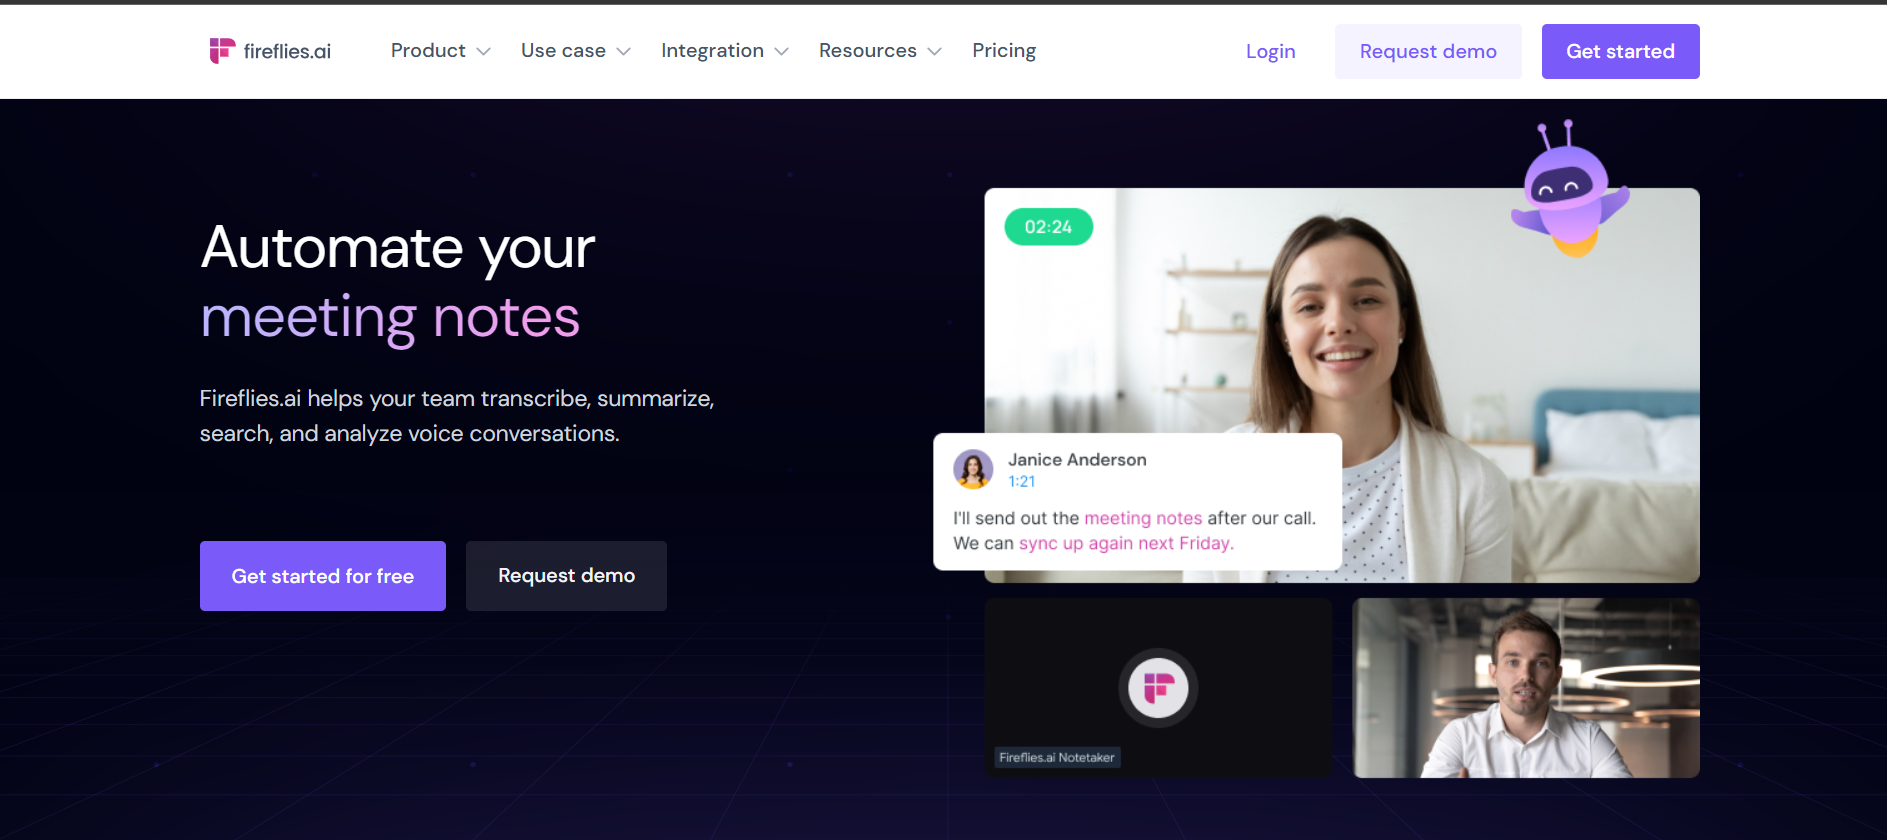The image size is (1887, 840).
Task: Click Get started for free button
Action: point(323,576)
